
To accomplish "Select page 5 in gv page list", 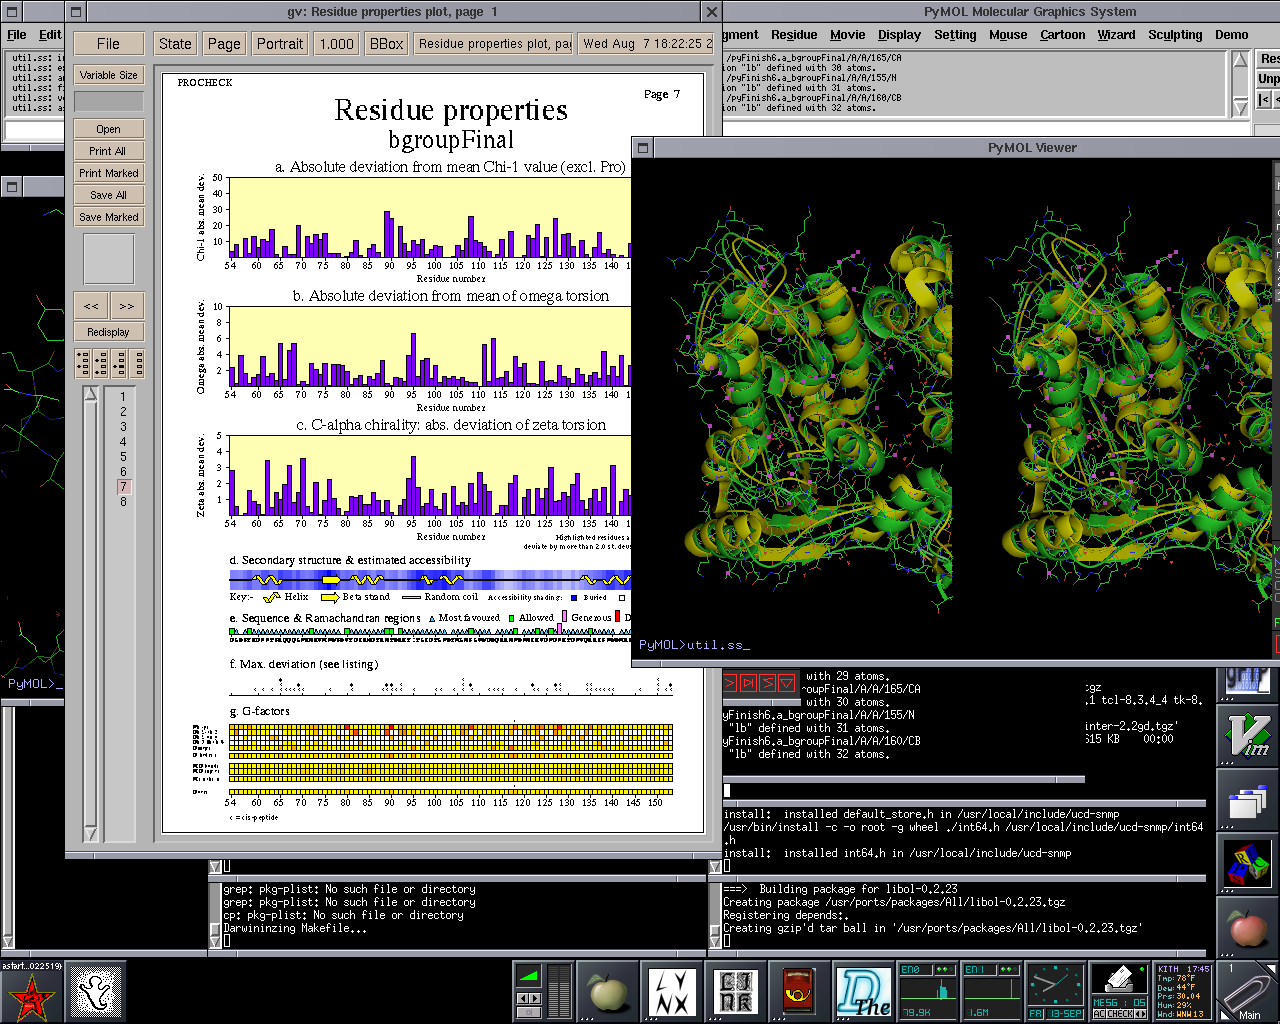I will click(x=123, y=457).
